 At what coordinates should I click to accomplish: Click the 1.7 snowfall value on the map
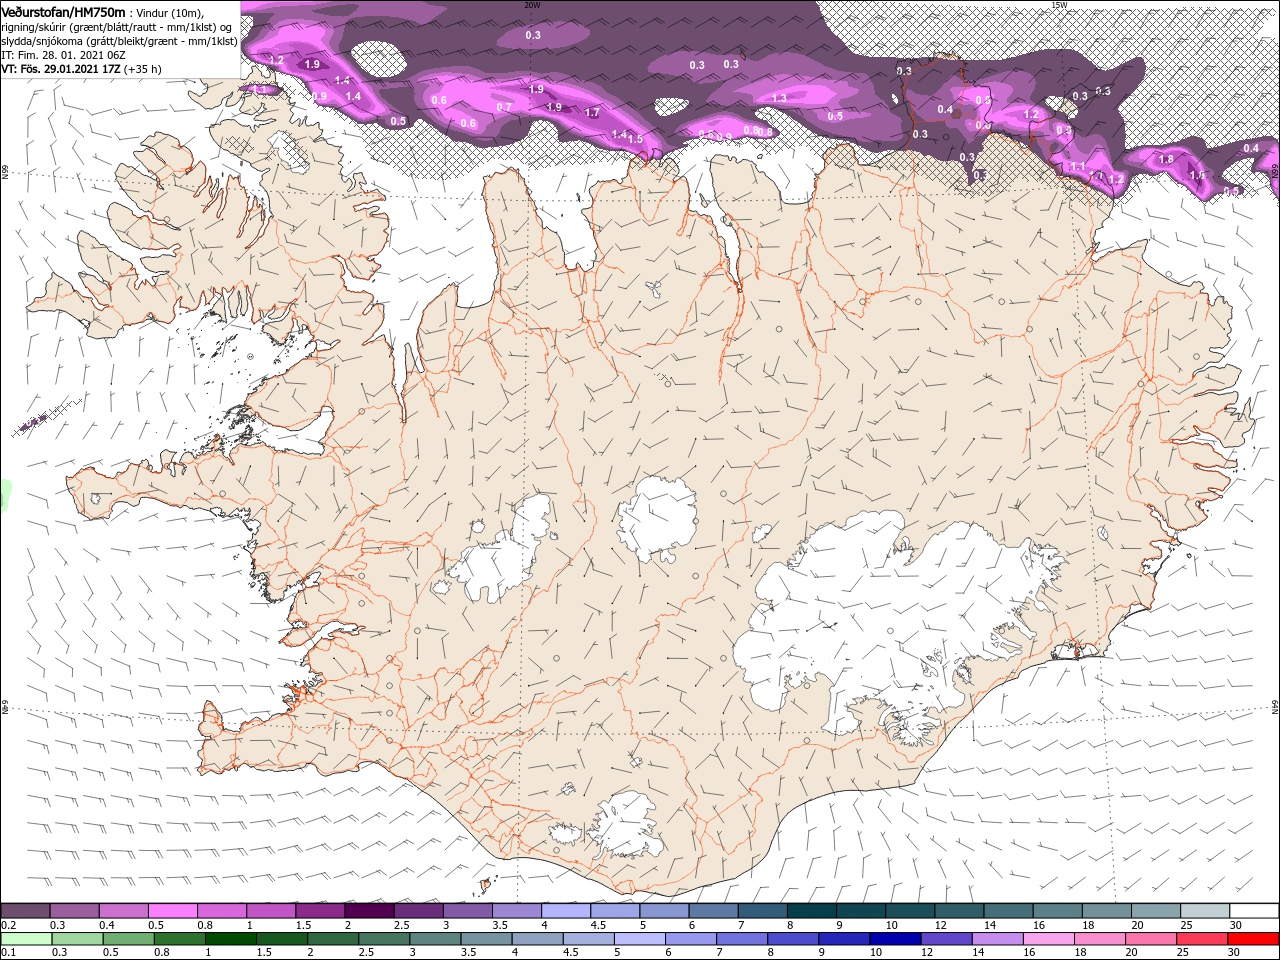pos(592,113)
